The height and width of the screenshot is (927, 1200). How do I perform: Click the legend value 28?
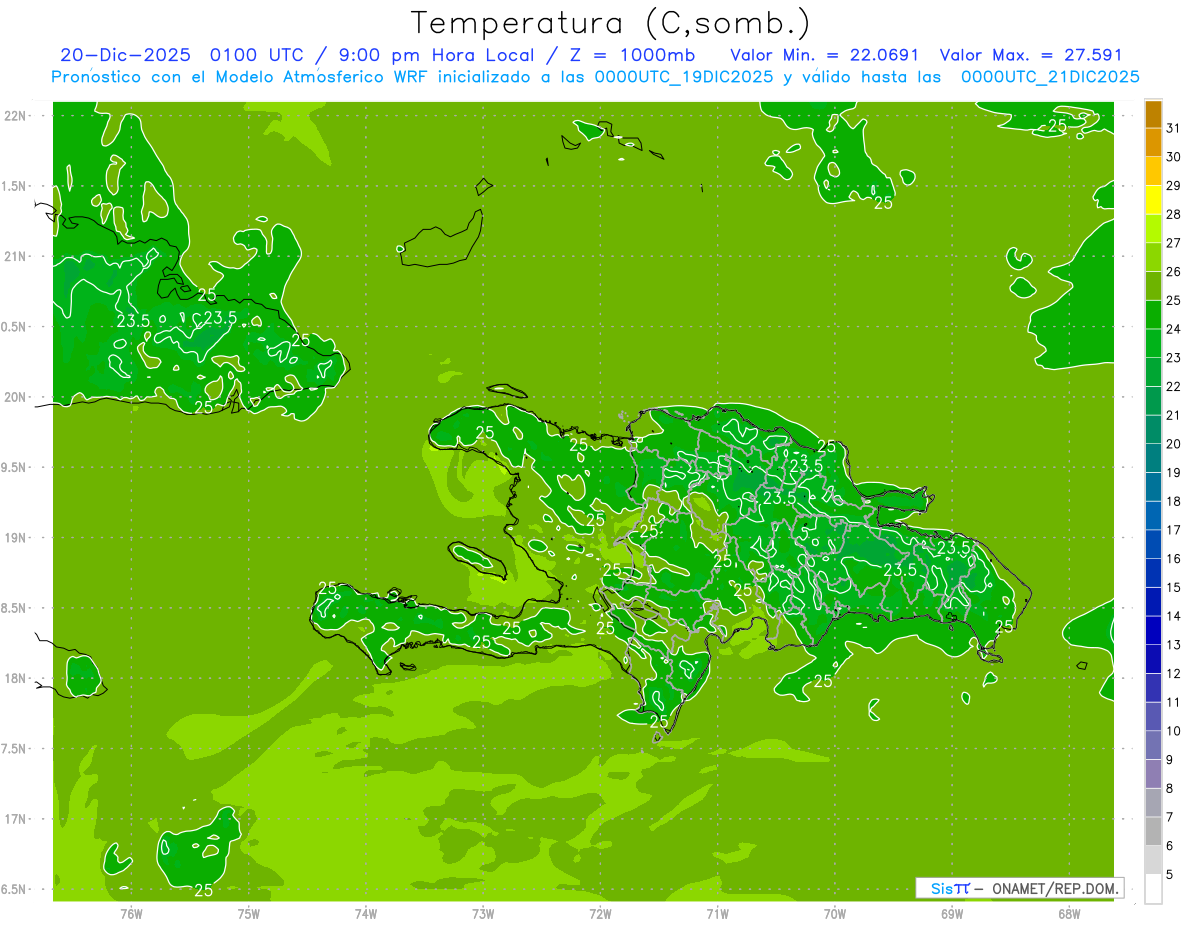click(x=1174, y=214)
